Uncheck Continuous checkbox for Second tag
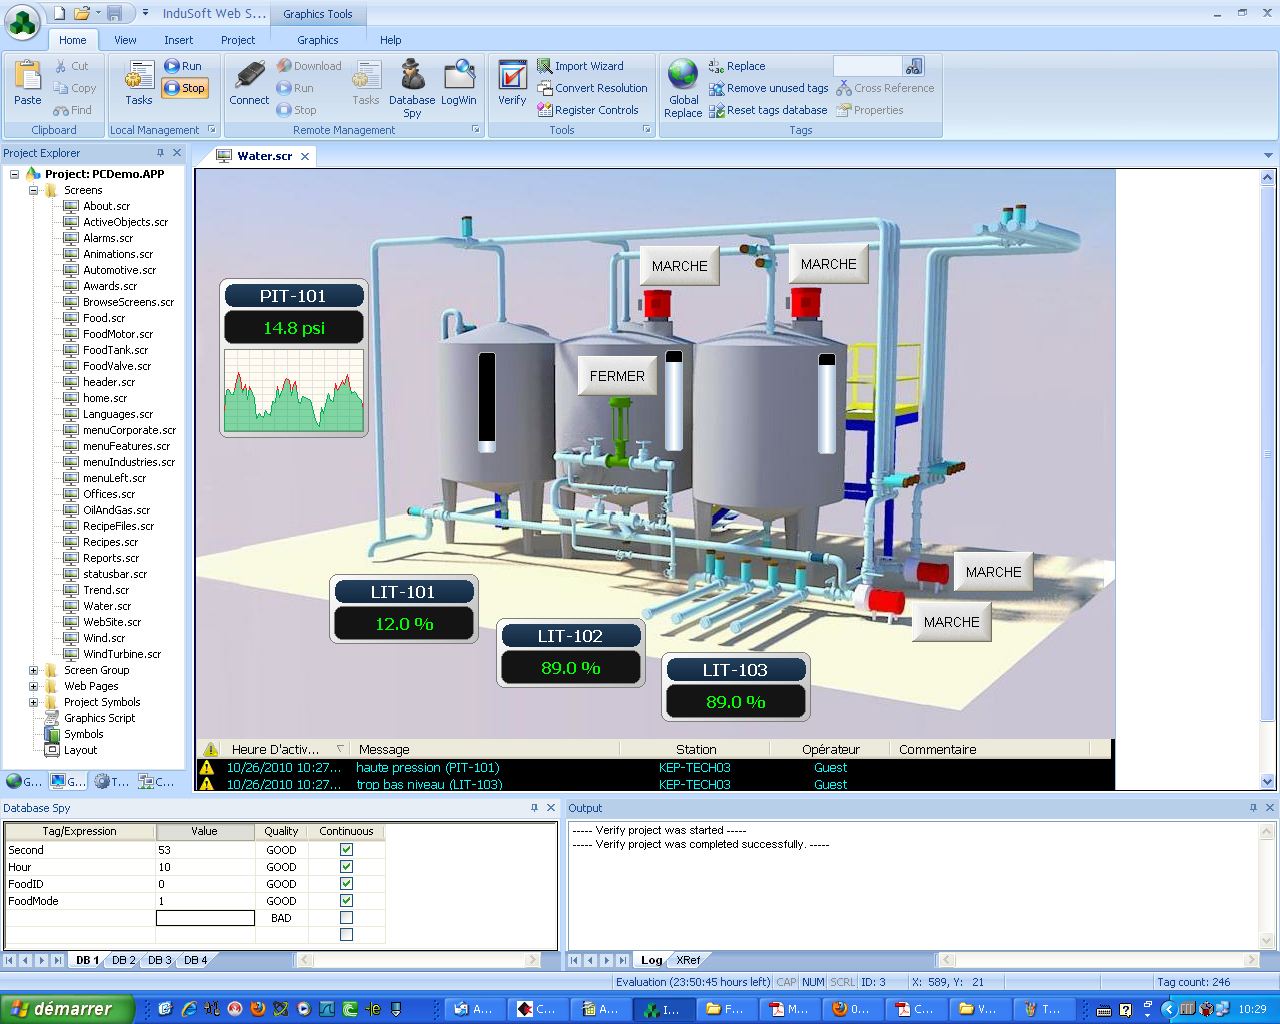 [x=346, y=850]
